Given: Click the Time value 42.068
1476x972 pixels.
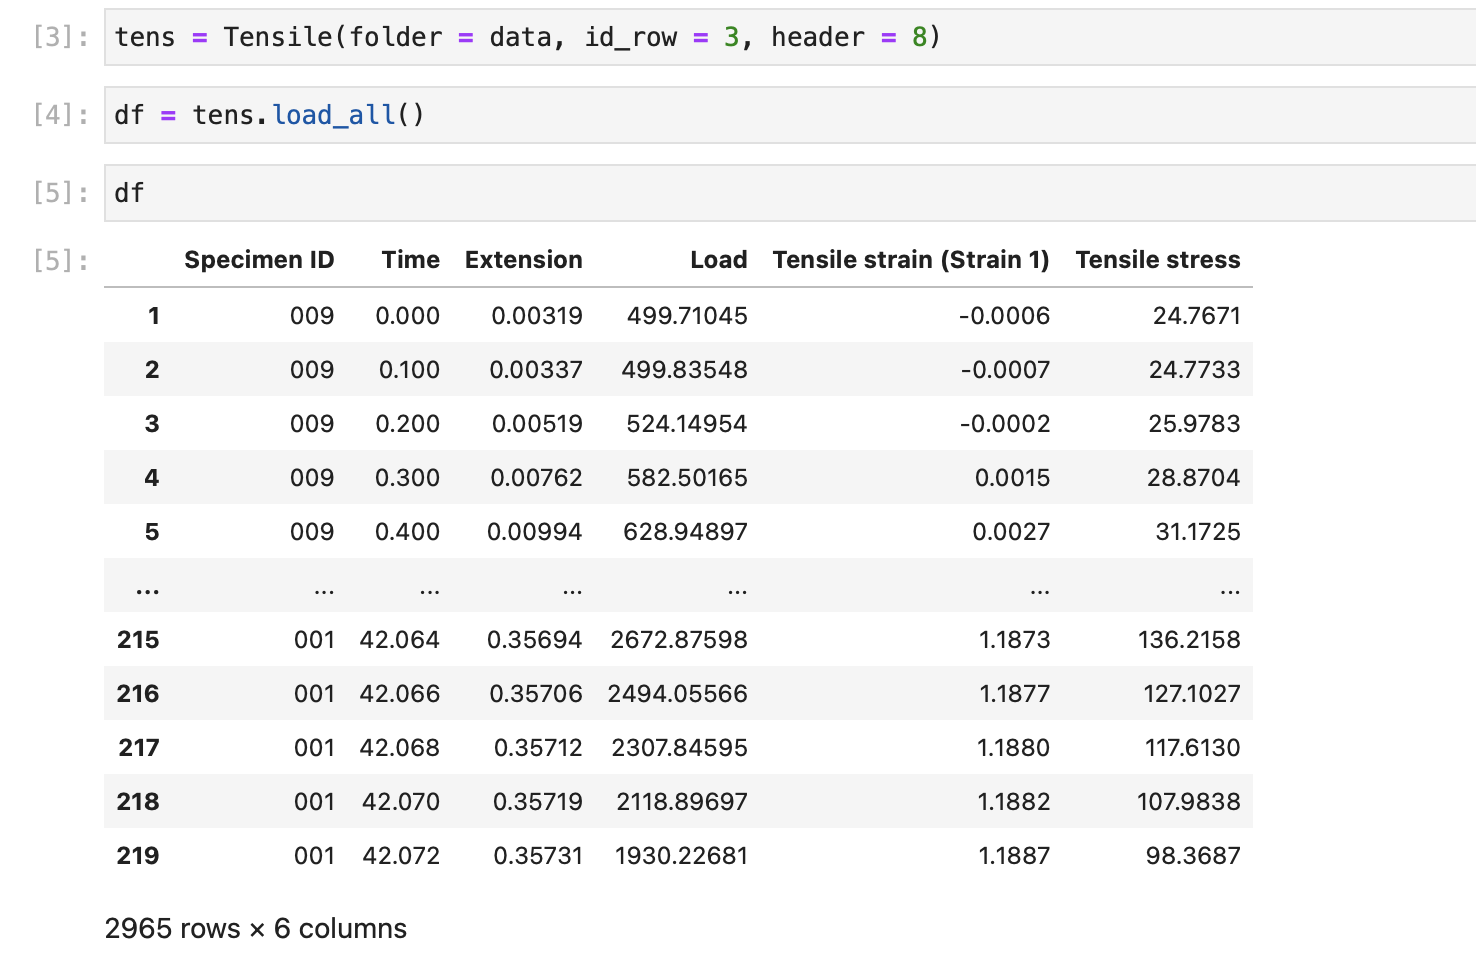Looking at the screenshot, I should coord(400,748).
